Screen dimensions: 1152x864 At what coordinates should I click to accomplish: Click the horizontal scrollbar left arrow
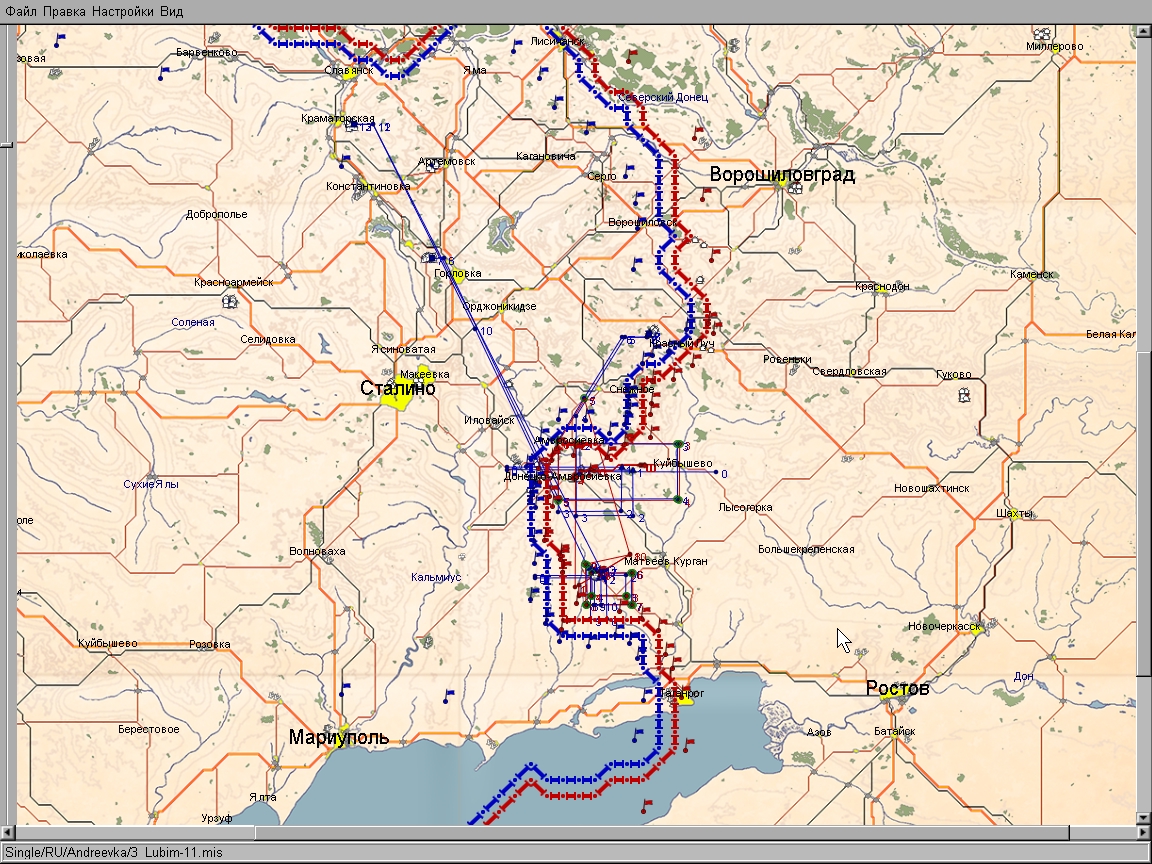tap(7, 832)
